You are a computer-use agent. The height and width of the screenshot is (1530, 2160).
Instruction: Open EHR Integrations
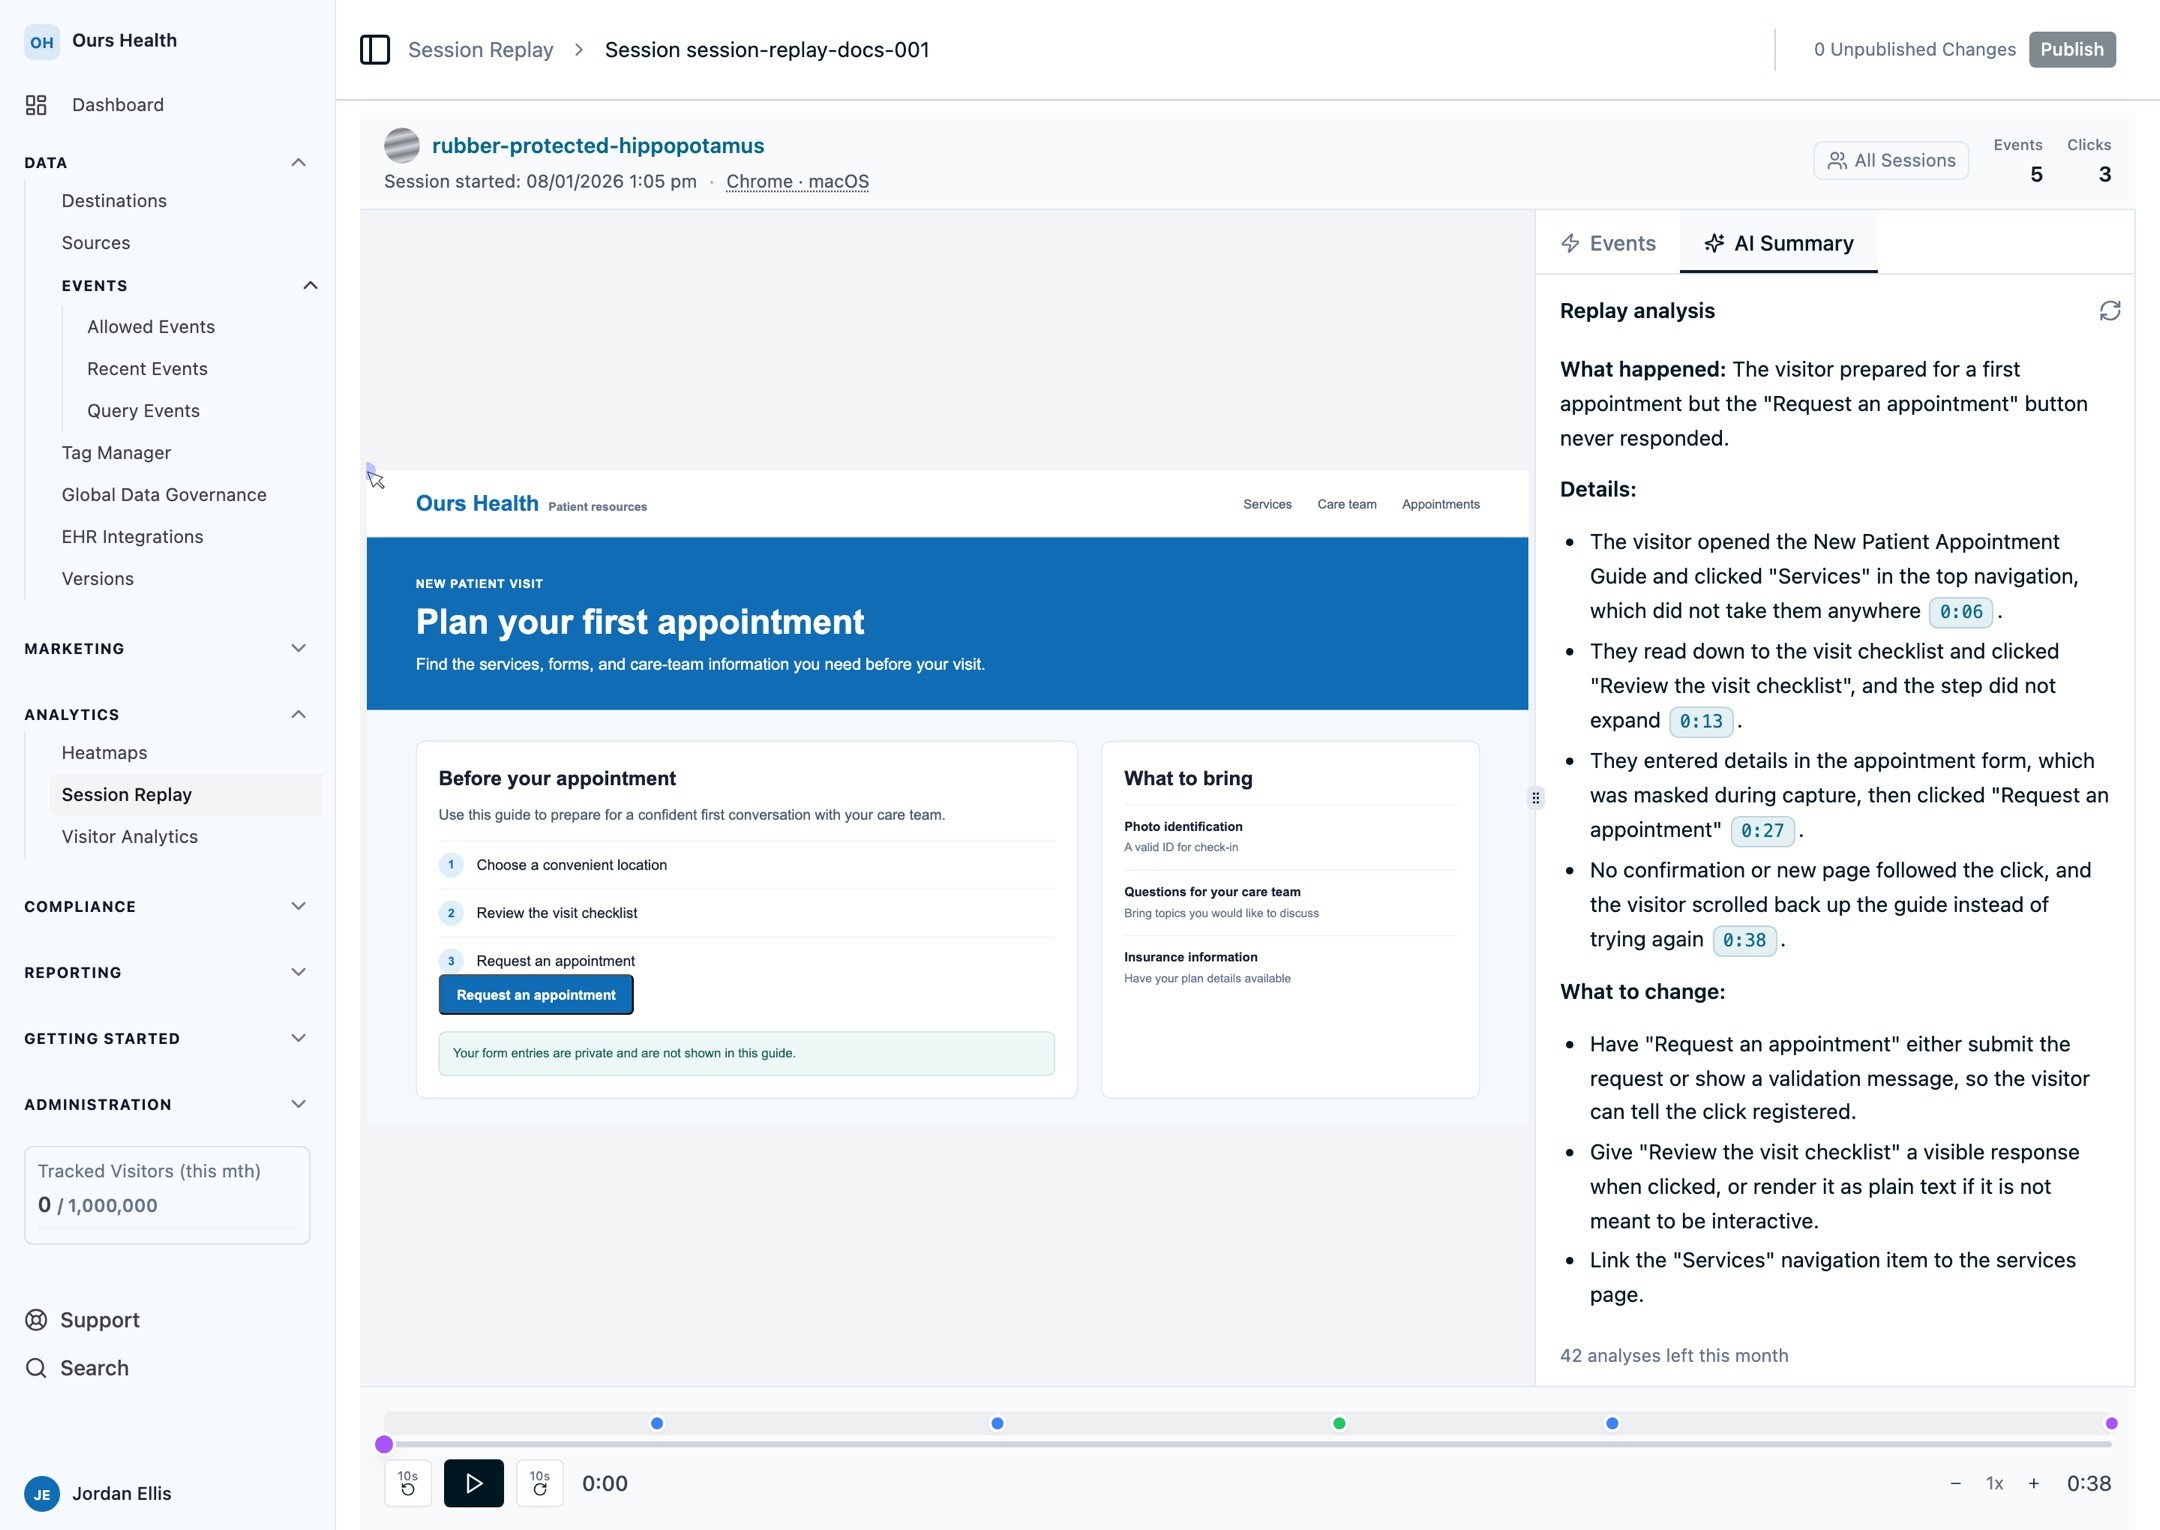[132, 537]
